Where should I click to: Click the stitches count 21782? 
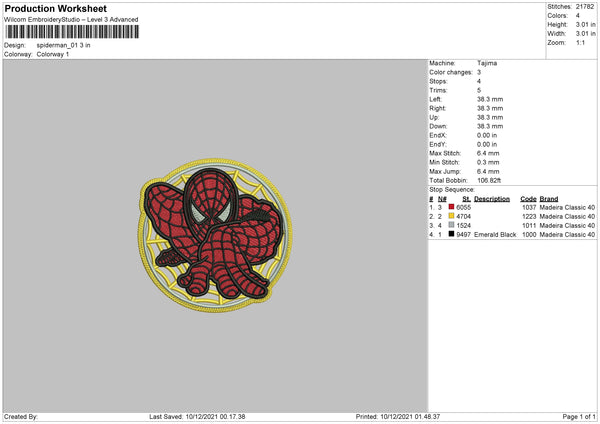pyautogui.click(x=585, y=7)
